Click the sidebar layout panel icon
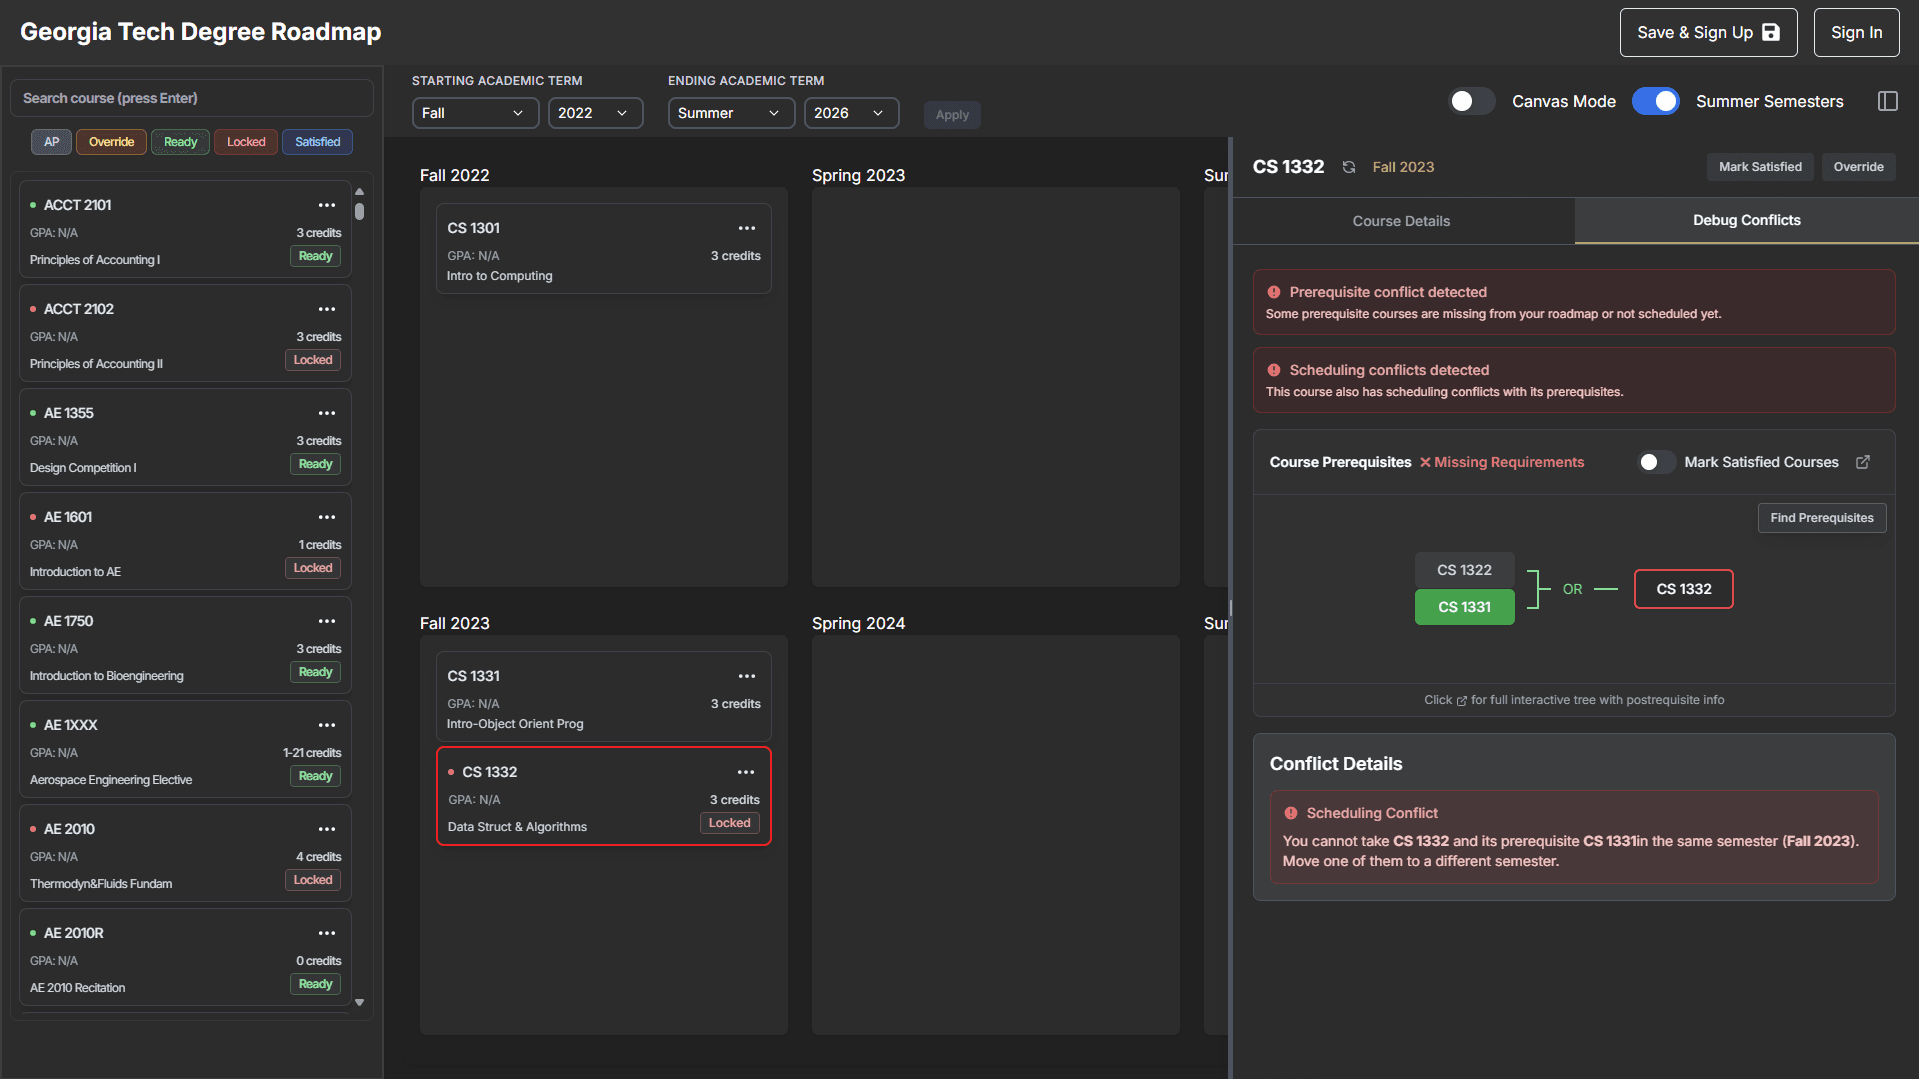Image resolution: width=1919 pixels, height=1079 pixels. (x=1887, y=101)
